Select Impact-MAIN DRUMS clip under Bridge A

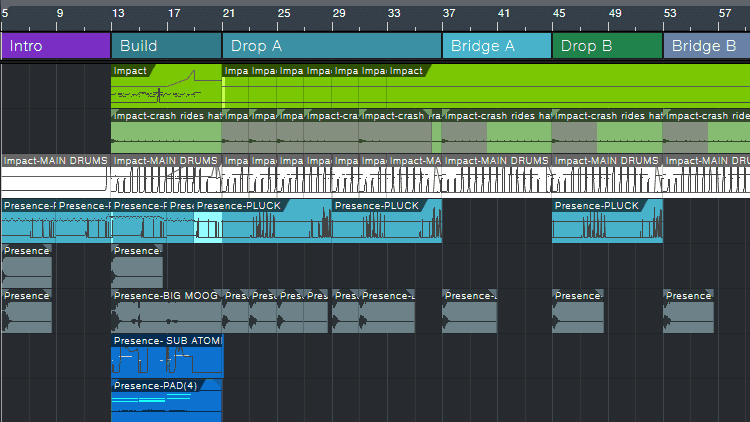tap(497, 176)
